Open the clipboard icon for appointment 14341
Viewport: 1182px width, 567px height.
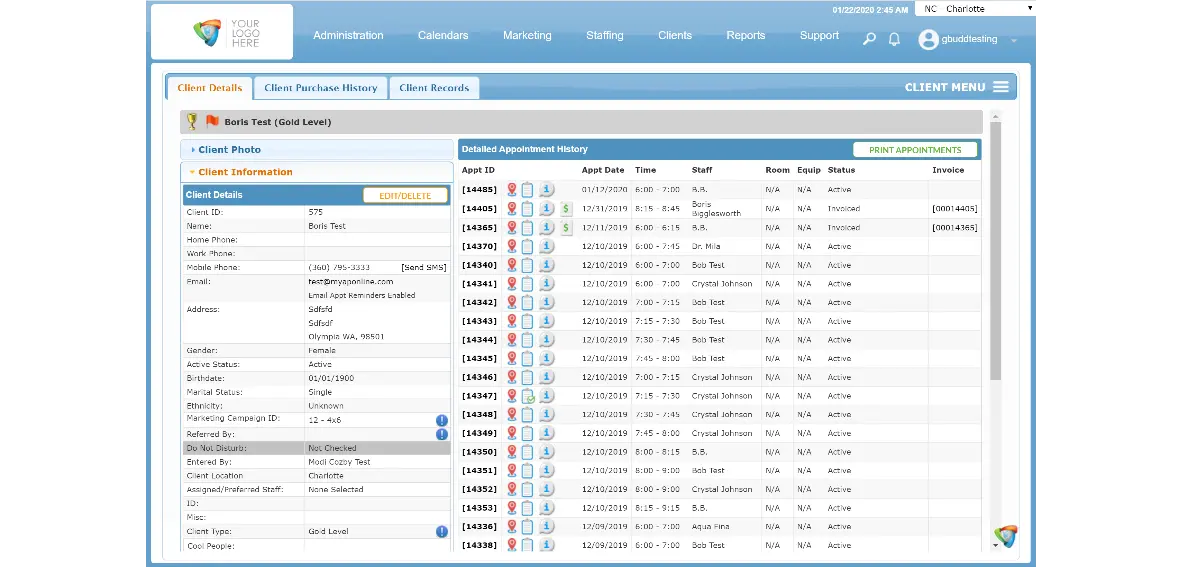point(528,284)
